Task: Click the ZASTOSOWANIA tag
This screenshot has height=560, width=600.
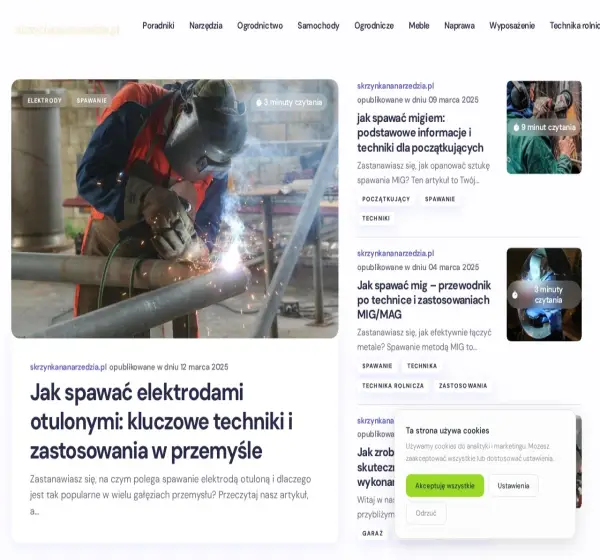Action: [x=463, y=385]
